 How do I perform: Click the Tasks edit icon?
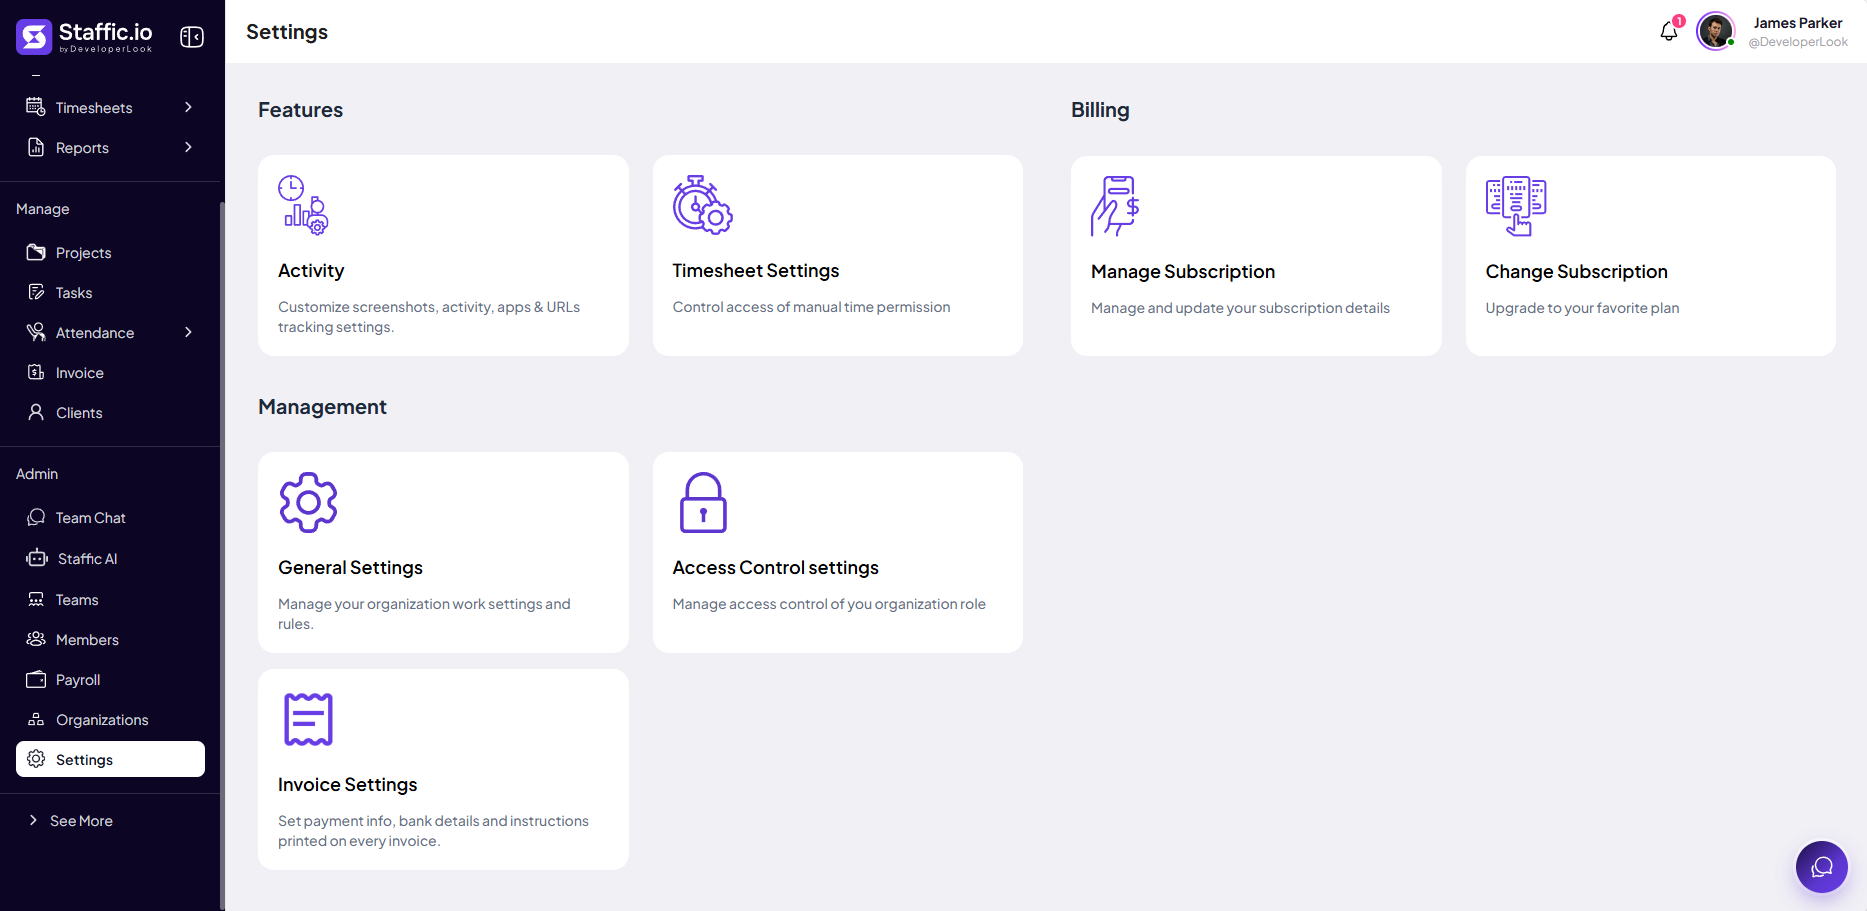[36, 292]
